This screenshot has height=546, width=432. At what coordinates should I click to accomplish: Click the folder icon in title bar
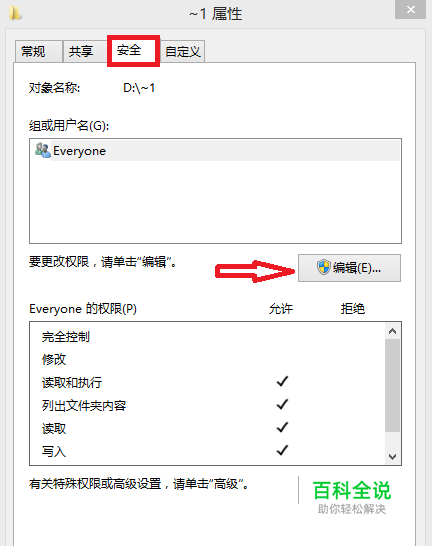pos(15,13)
